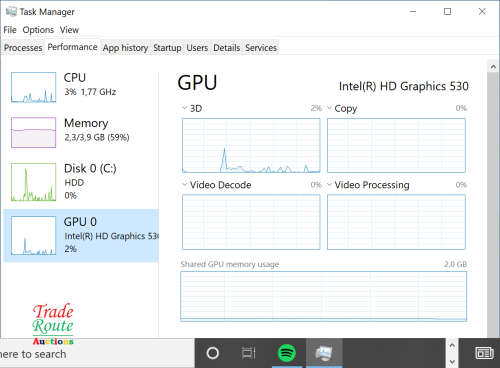Click the Shared GPU memory usage graph
Image resolution: width=500 pixels, height=368 pixels.
click(323, 296)
